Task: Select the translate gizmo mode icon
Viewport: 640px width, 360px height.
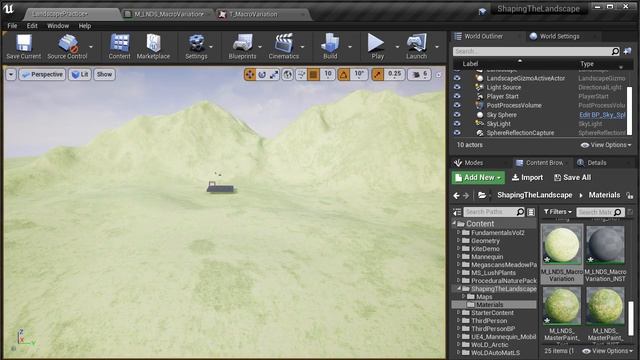Action: (250, 74)
